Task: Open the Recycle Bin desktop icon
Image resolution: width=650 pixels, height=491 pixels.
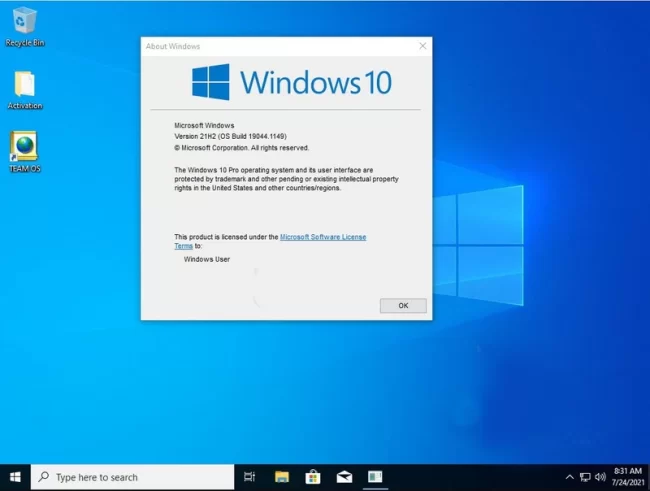Action: [x=24, y=22]
